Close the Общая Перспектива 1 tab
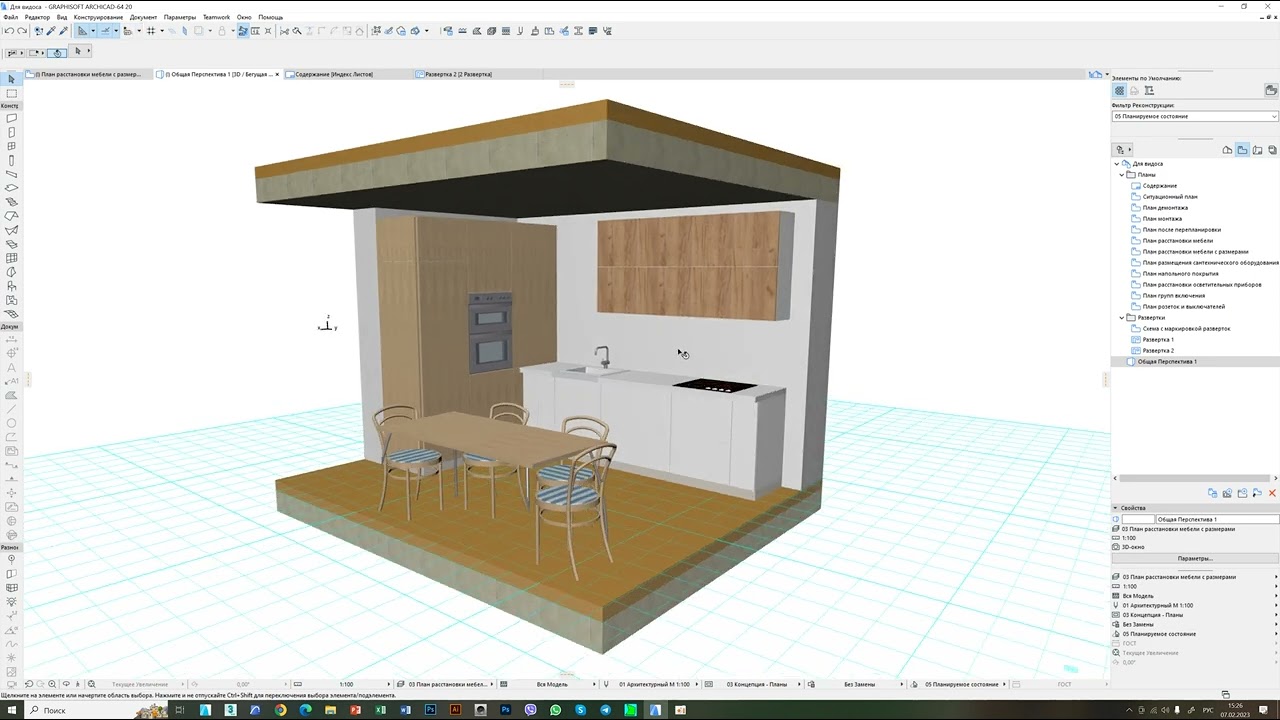The image size is (1280, 720). tap(277, 74)
